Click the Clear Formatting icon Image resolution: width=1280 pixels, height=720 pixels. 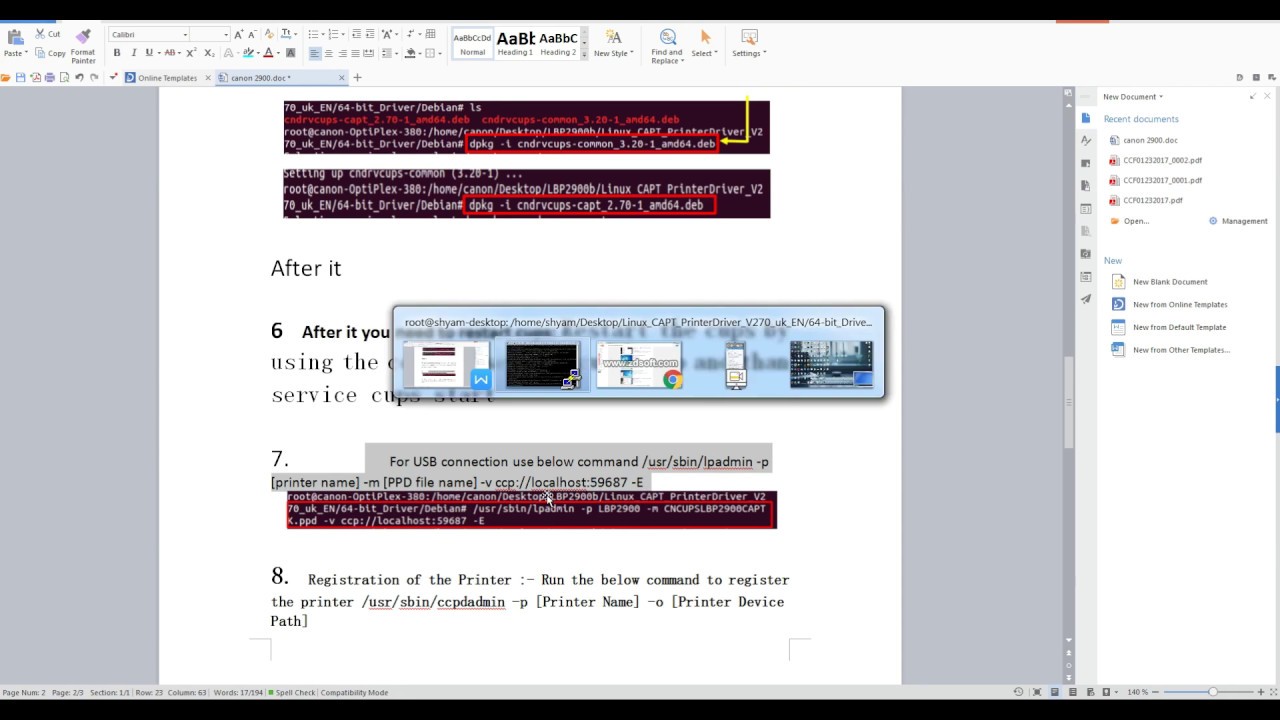270,34
